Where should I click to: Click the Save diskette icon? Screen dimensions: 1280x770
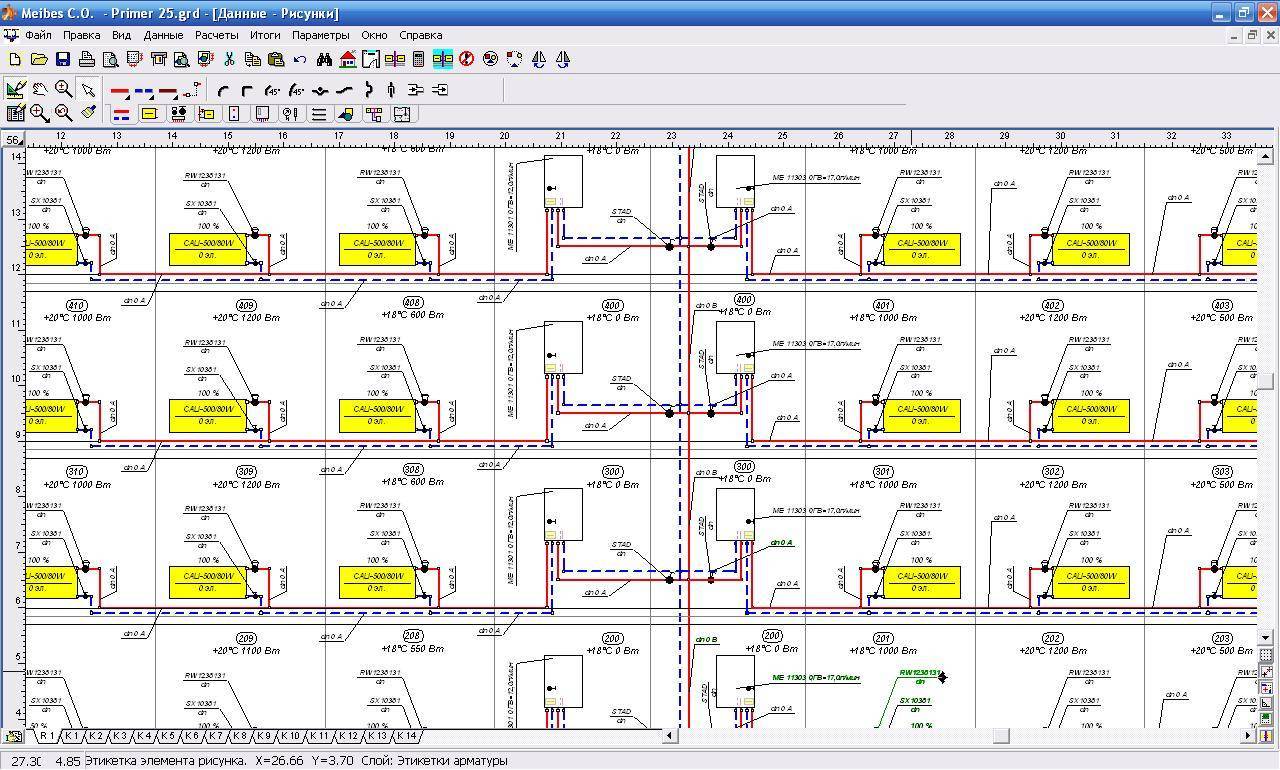tap(62, 60)
